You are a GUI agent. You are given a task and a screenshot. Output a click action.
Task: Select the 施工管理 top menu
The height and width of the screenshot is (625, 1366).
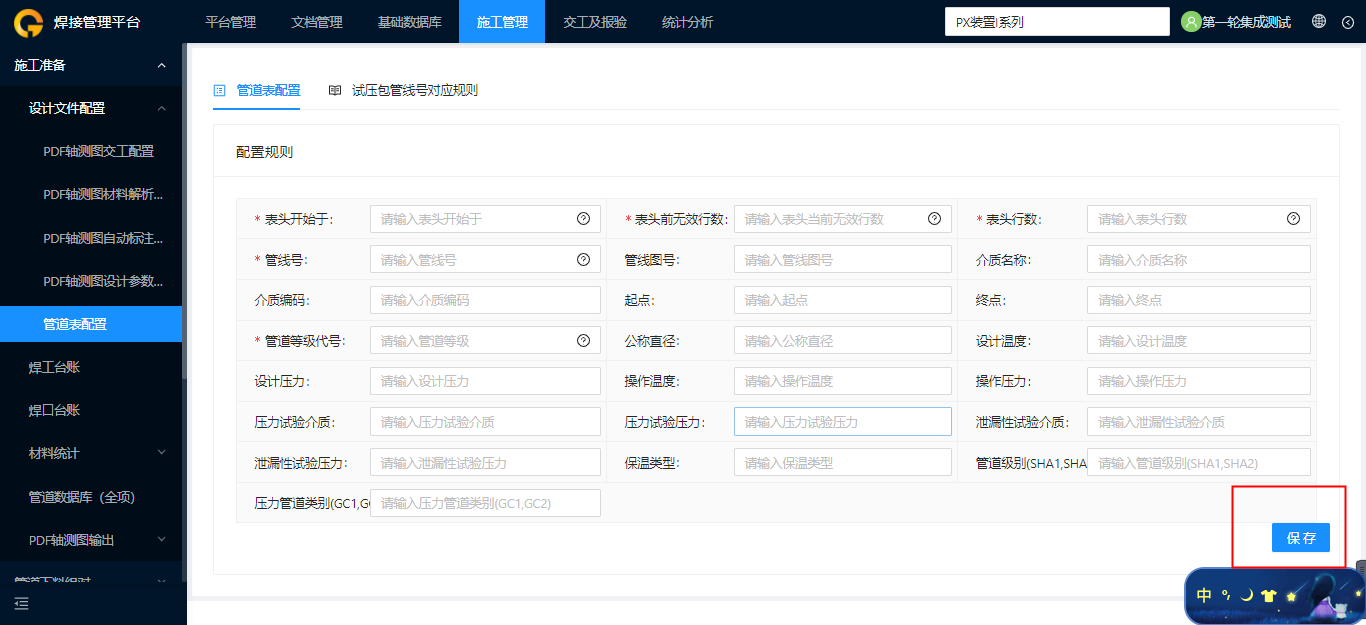coord(502,22)
